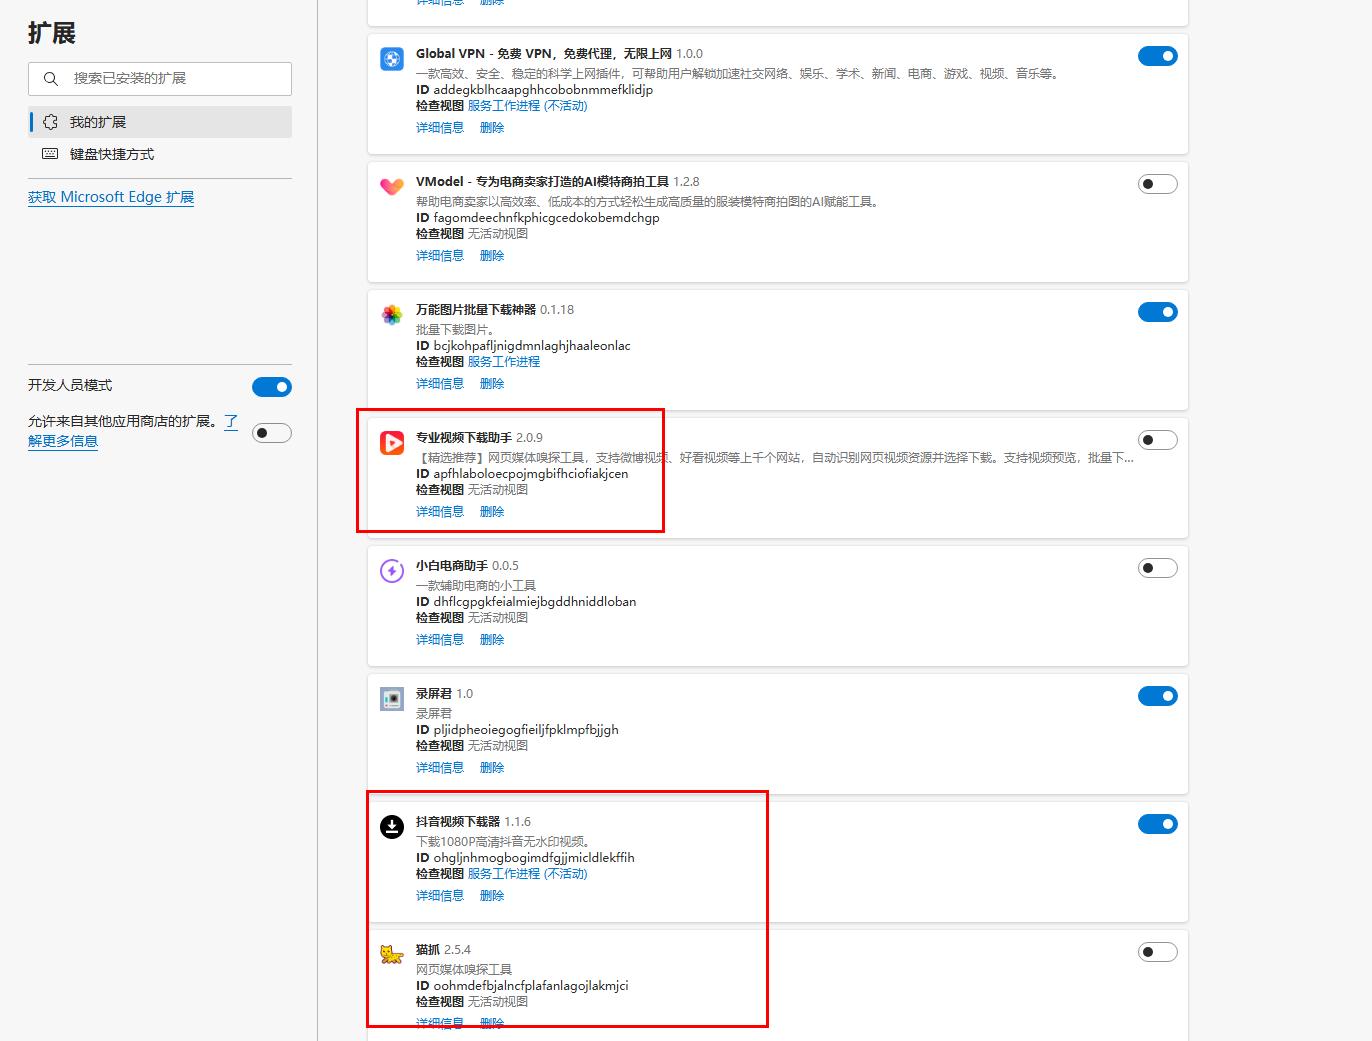Click the 我的扩展 puzzle gear icon
The width and height of the screenshot is (1372, 1041).
pyautogui.click(x=50, y=122)
